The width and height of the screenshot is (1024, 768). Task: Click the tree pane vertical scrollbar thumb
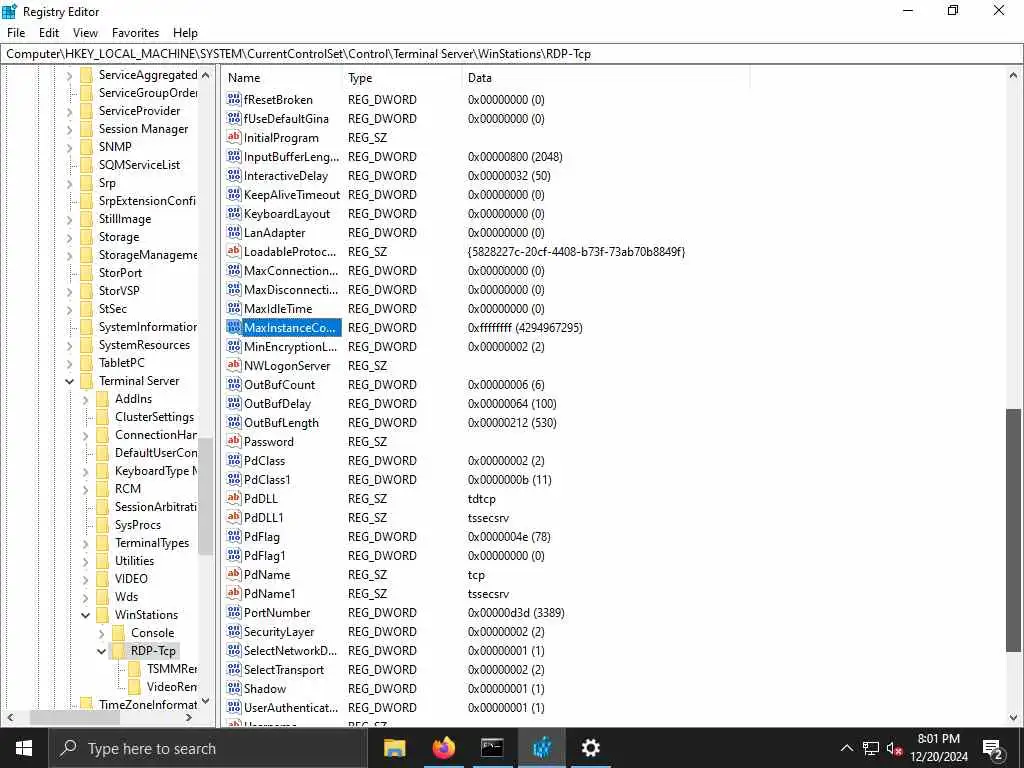pyautogui.click(x=205, y=496)
